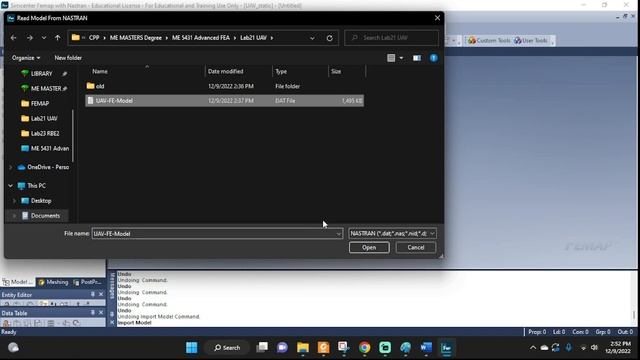Screen dimensions: 640x360
Task: Expand address bar previous locations dropdown
Action: (312, 38)
